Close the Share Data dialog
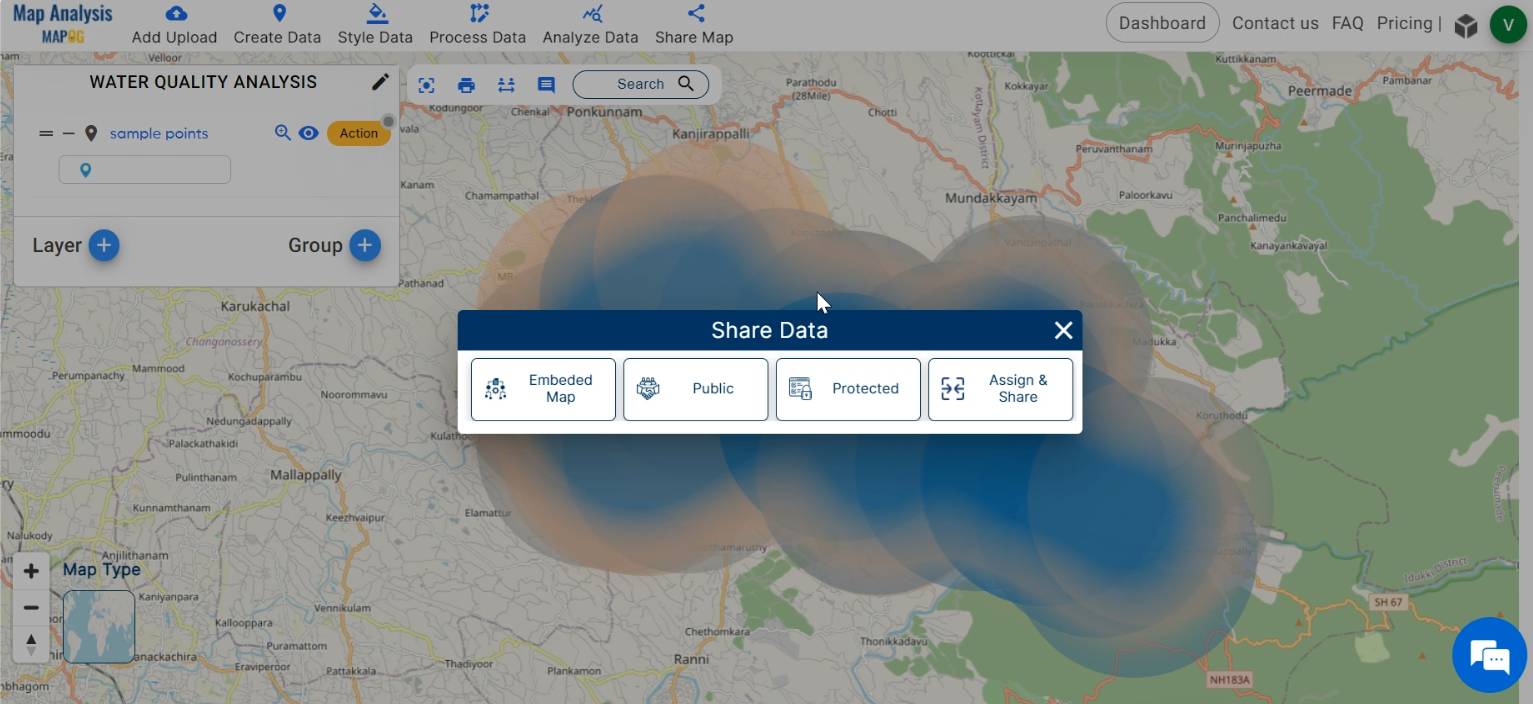 click(1063, 330)
